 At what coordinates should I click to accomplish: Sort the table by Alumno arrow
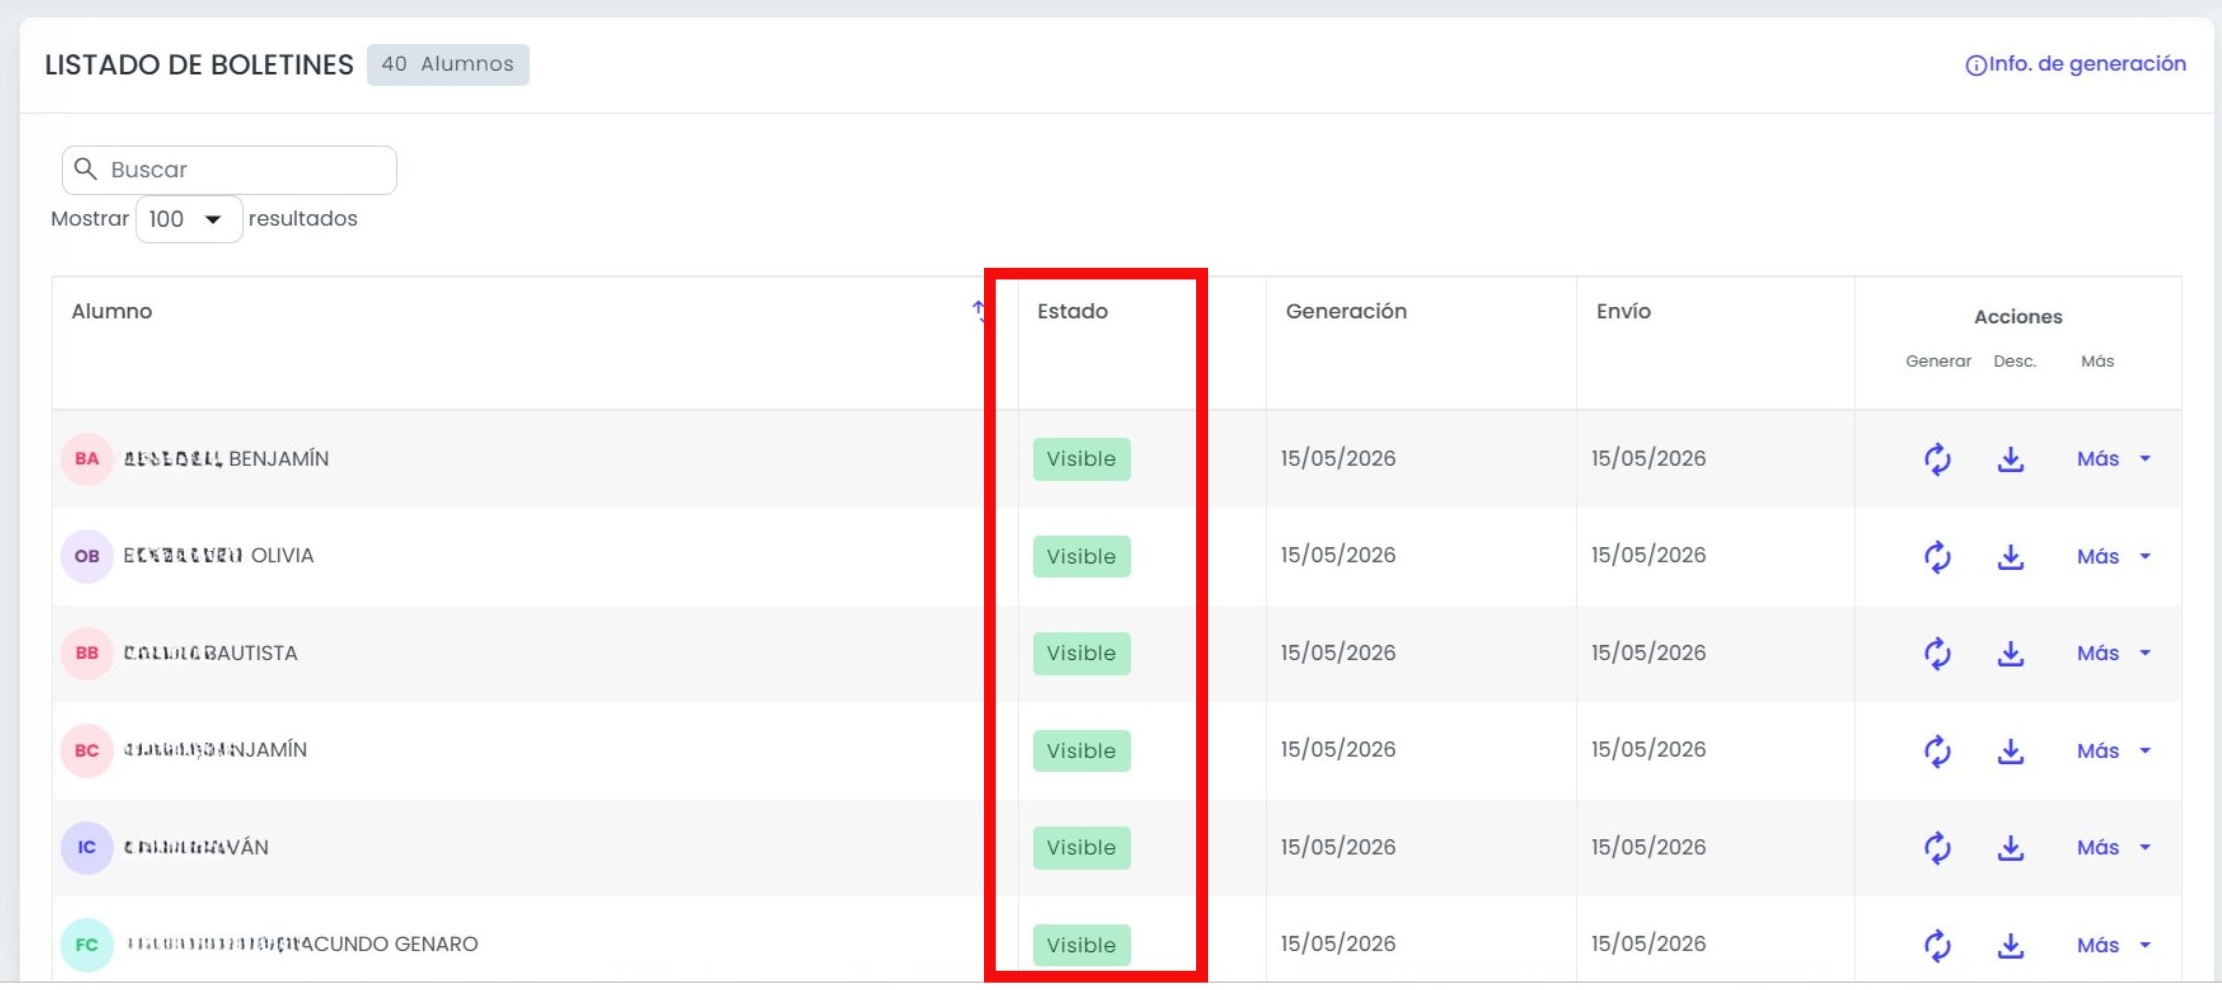click(978, 311)
